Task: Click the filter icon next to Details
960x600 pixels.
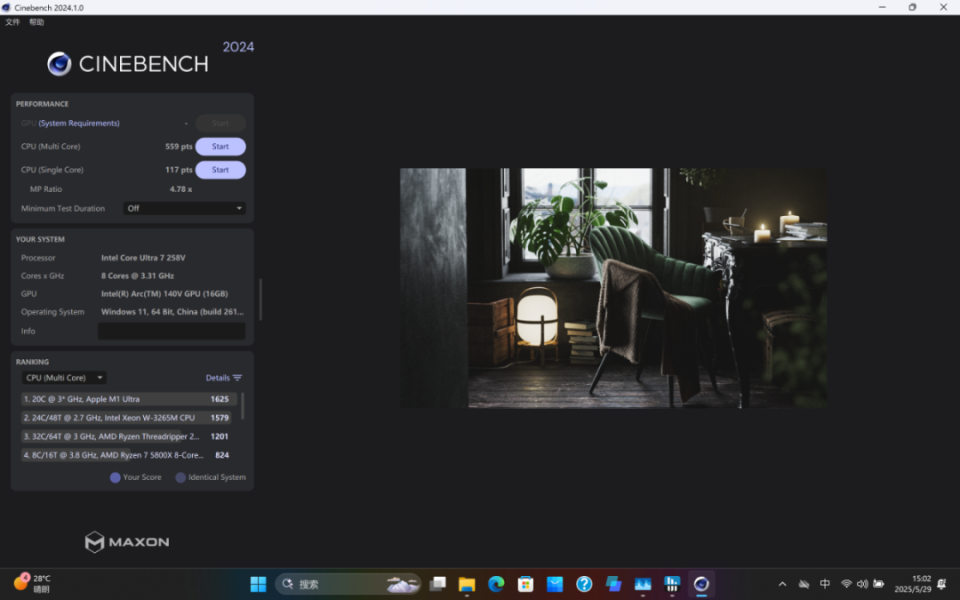Action: 238,378
